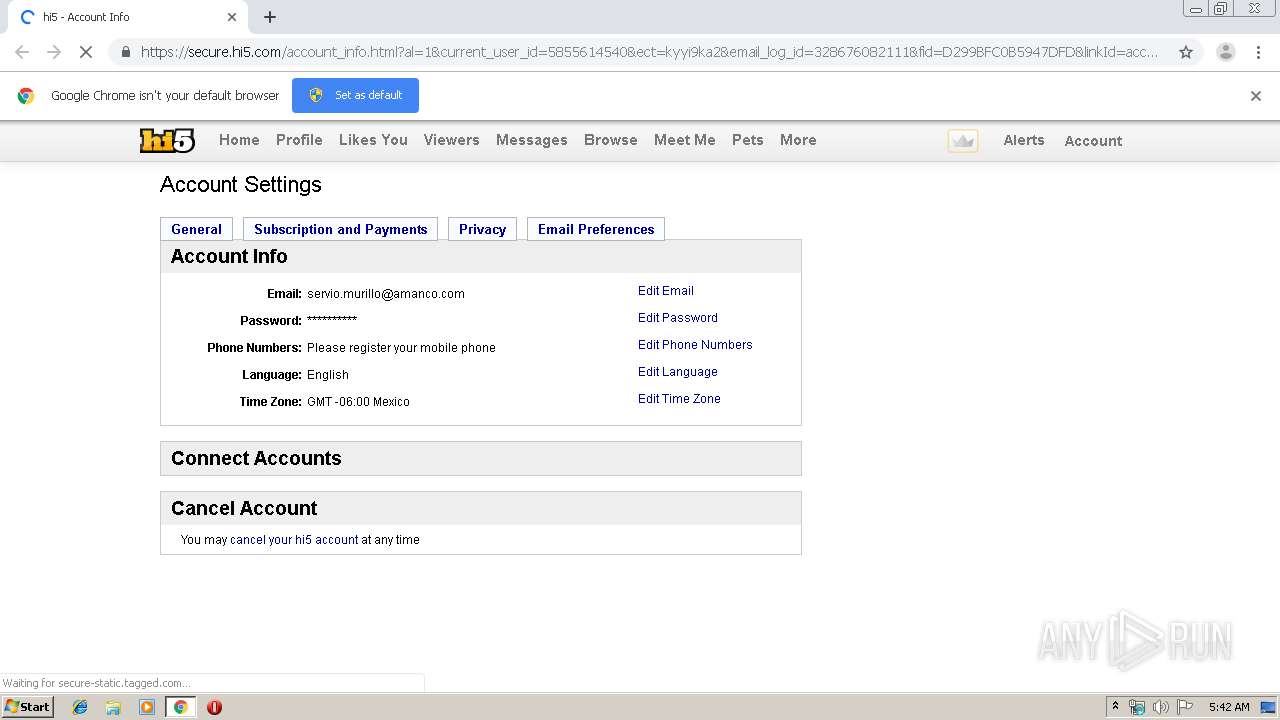Stop loading the page
Image resolution: width=1280 pixels, height=720 pixels.
click(86, 52)
